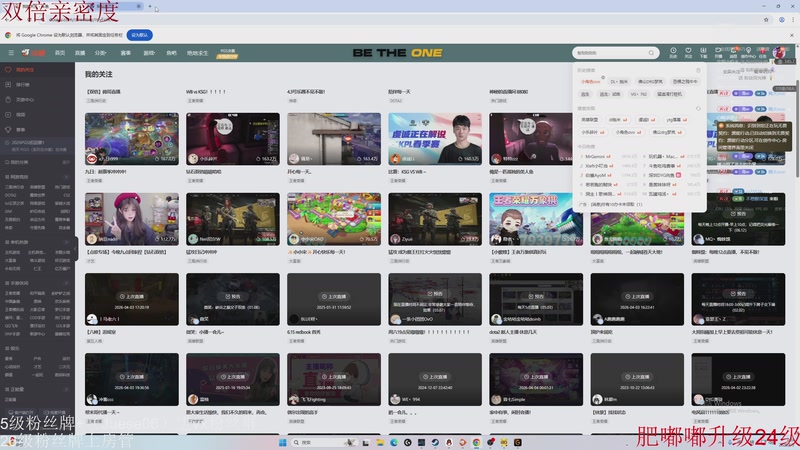Open the Windows Start menu

pyautogui.click(x=282, y=442)
